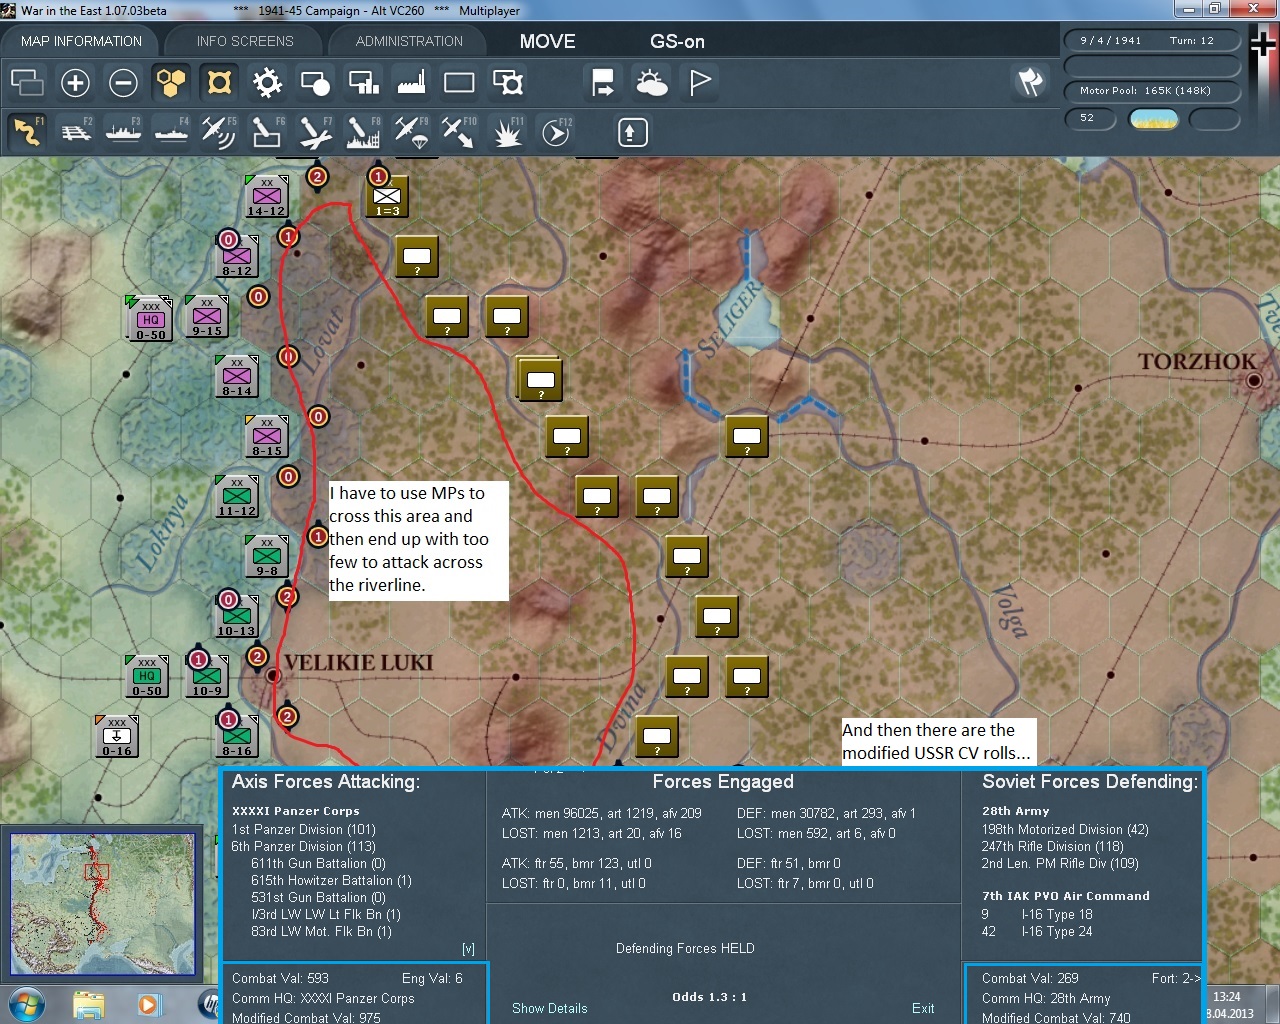This screenshot has height=1024, width=1280.
Task: Click the pennant flag icon
Action: 700,83
